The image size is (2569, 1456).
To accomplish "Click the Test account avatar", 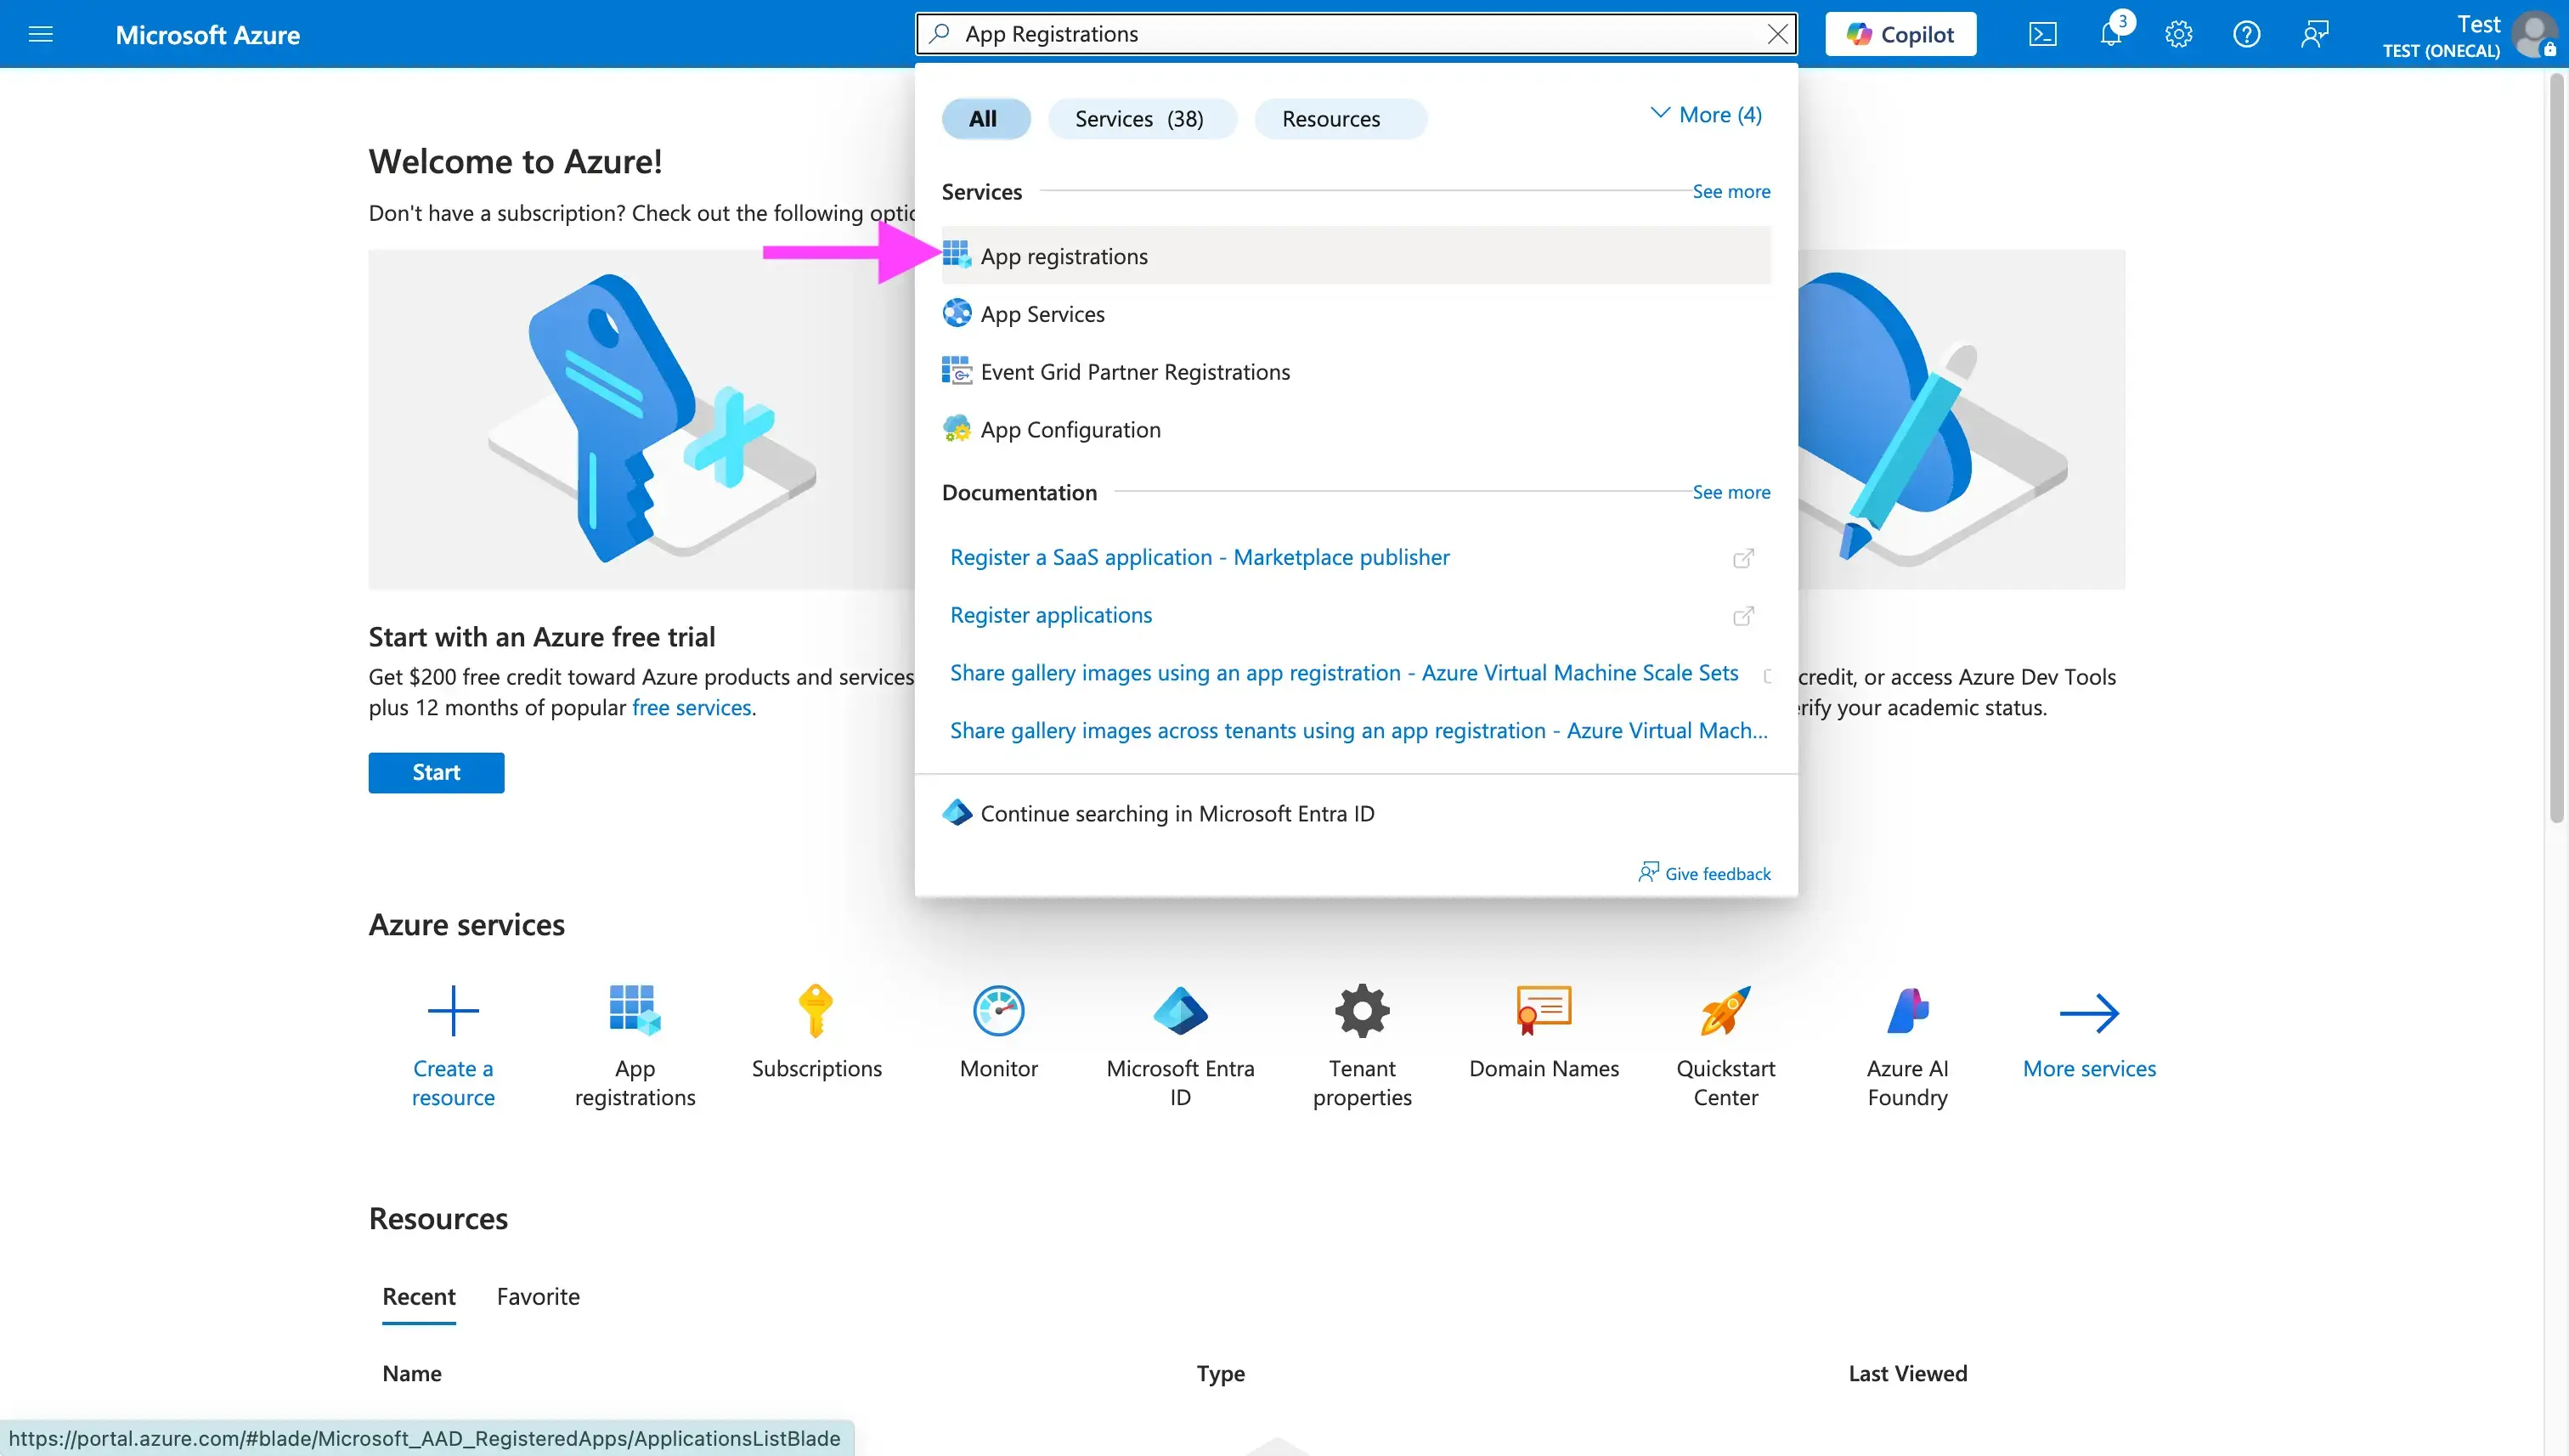I will (2535, 34).
